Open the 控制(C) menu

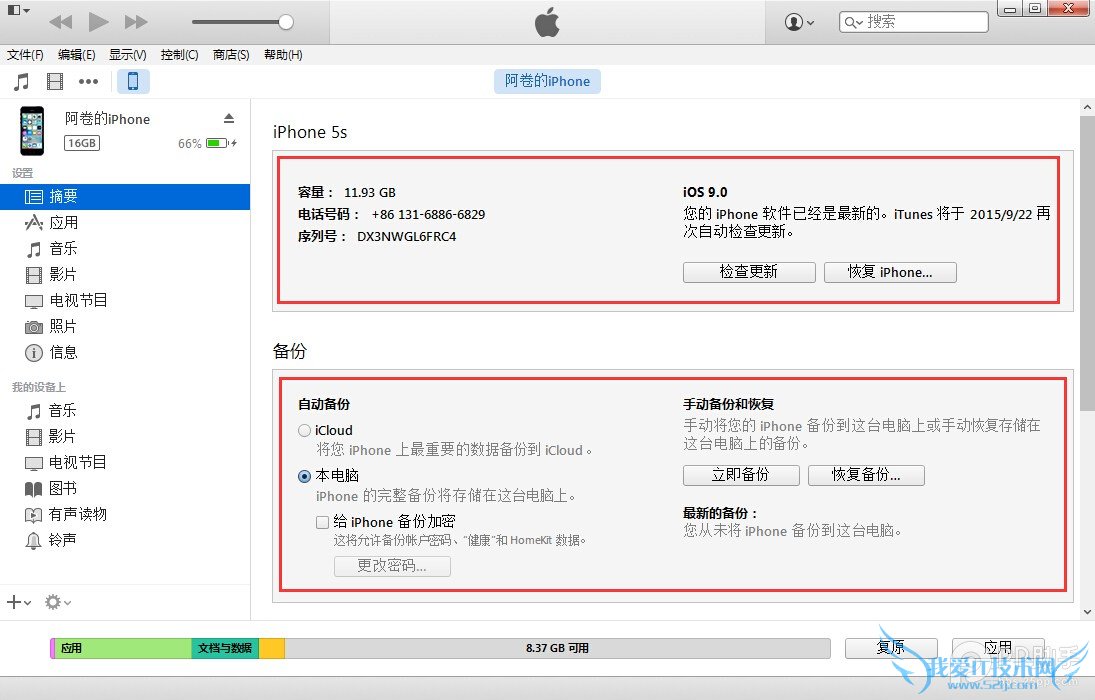(x=179, y=54)
